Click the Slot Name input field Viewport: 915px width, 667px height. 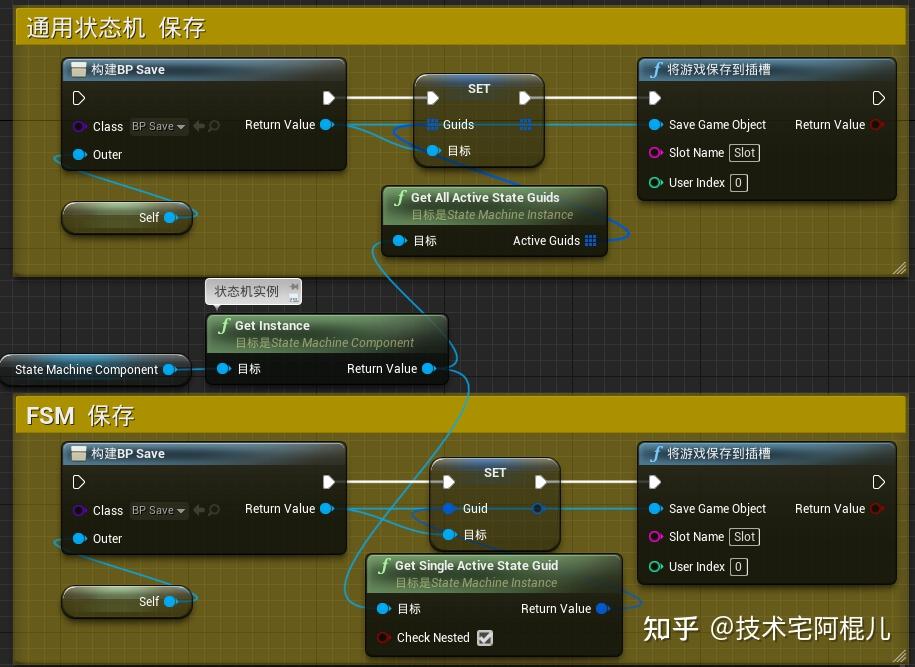click(744, 152)
